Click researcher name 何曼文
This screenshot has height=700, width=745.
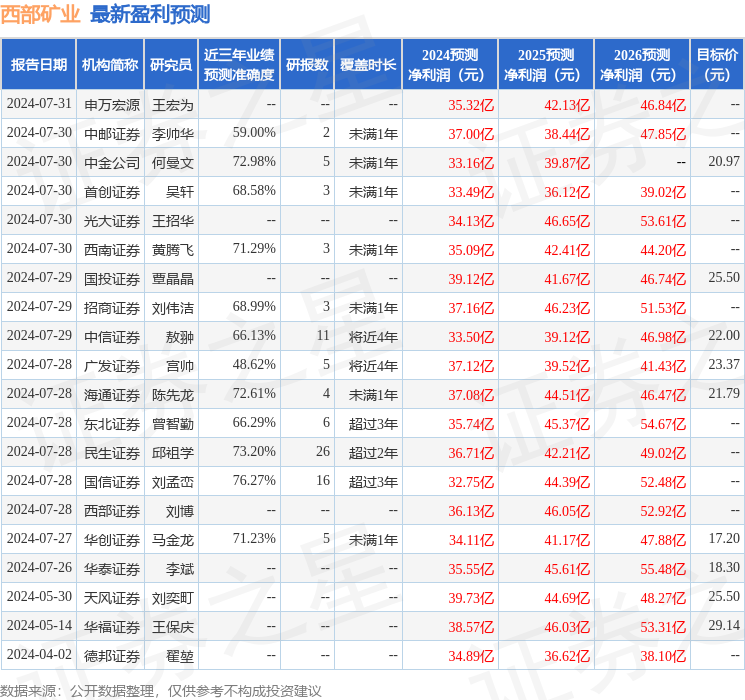click(173, 163)
